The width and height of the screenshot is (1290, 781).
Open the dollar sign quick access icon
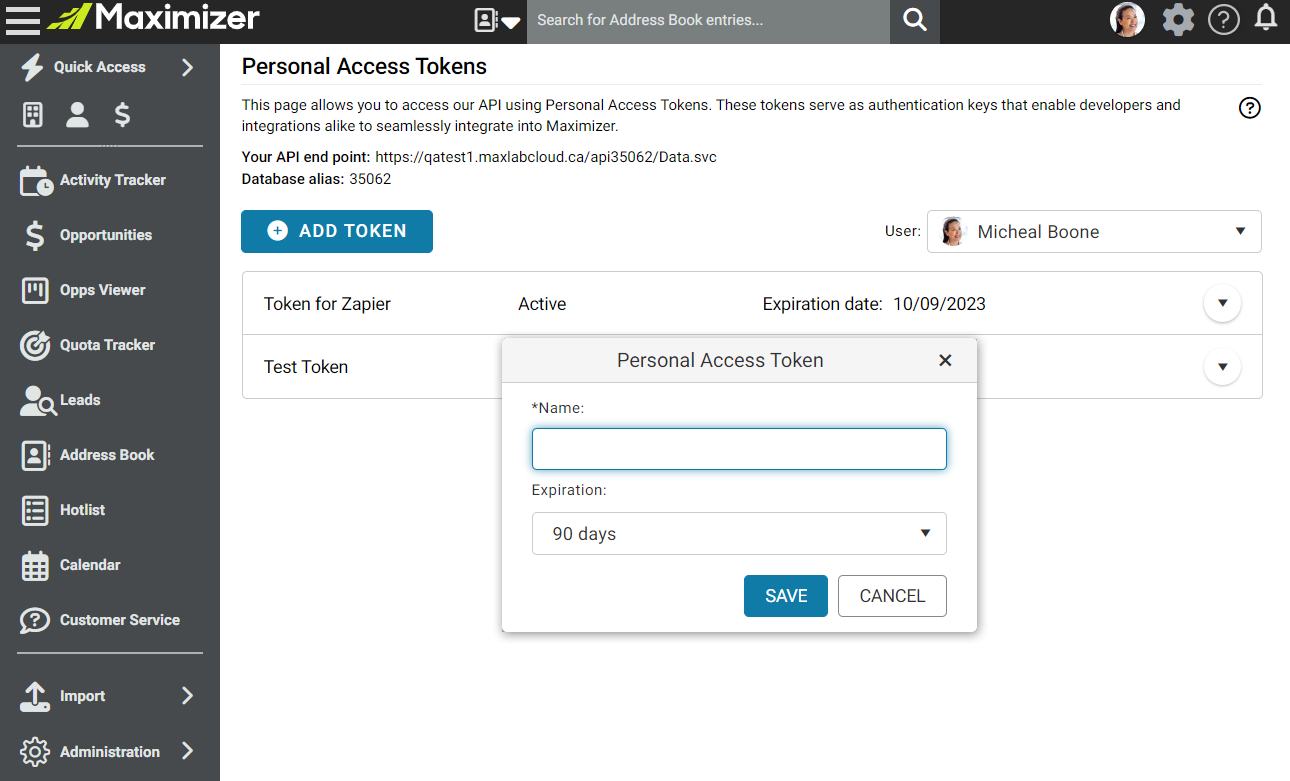tap(122, 115)
